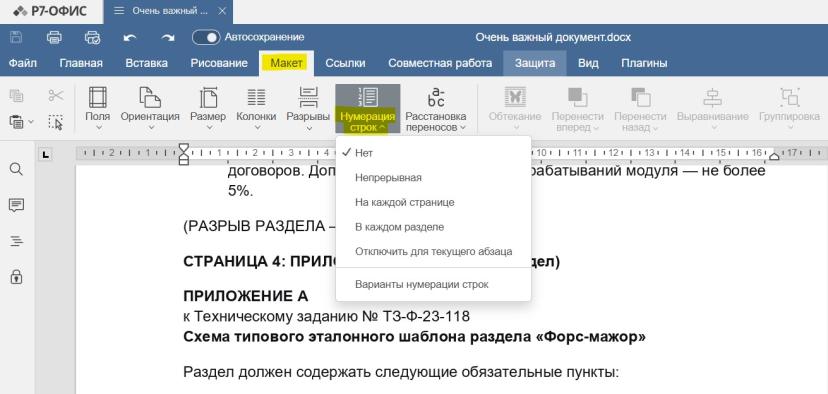Switch to the Главная tab
Viewport: 828px width, 394px height.
point(81,63)
